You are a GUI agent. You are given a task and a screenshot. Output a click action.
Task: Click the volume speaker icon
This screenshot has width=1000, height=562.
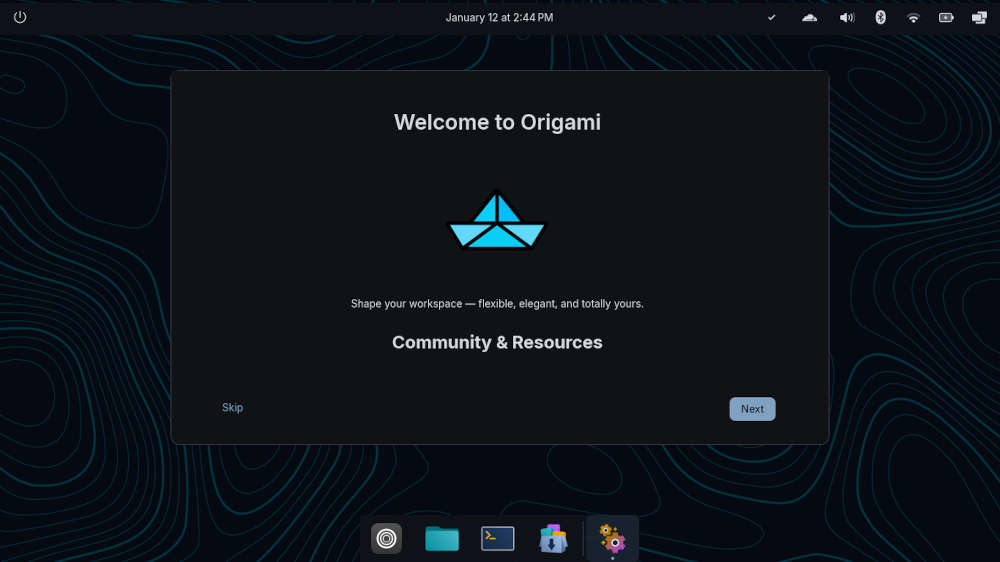point(847,17)
